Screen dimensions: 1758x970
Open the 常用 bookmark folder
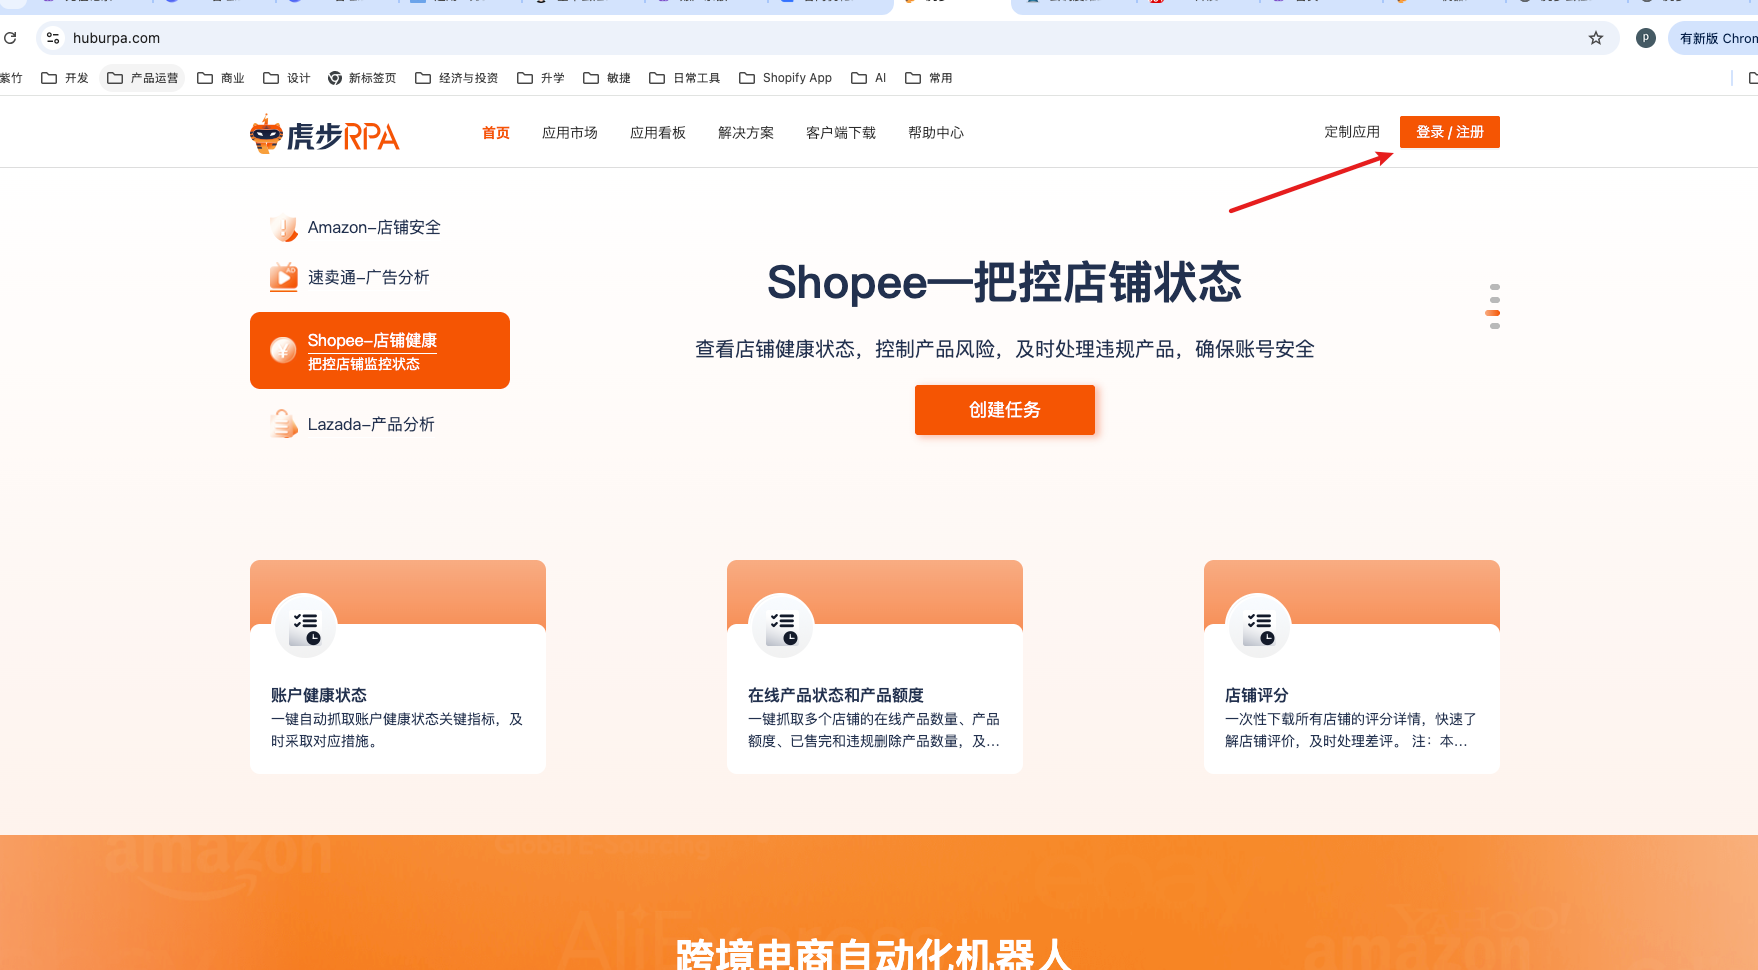pos(929,78)
